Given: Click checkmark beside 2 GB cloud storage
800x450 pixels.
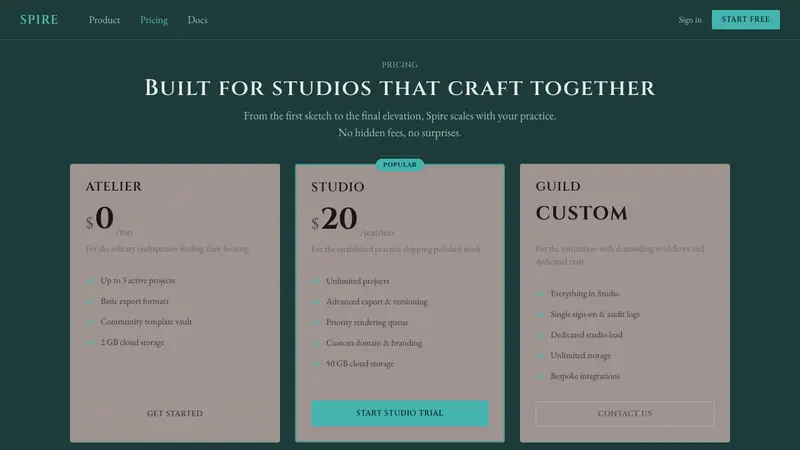Looking at the screenshot, I should coord(90,343).
